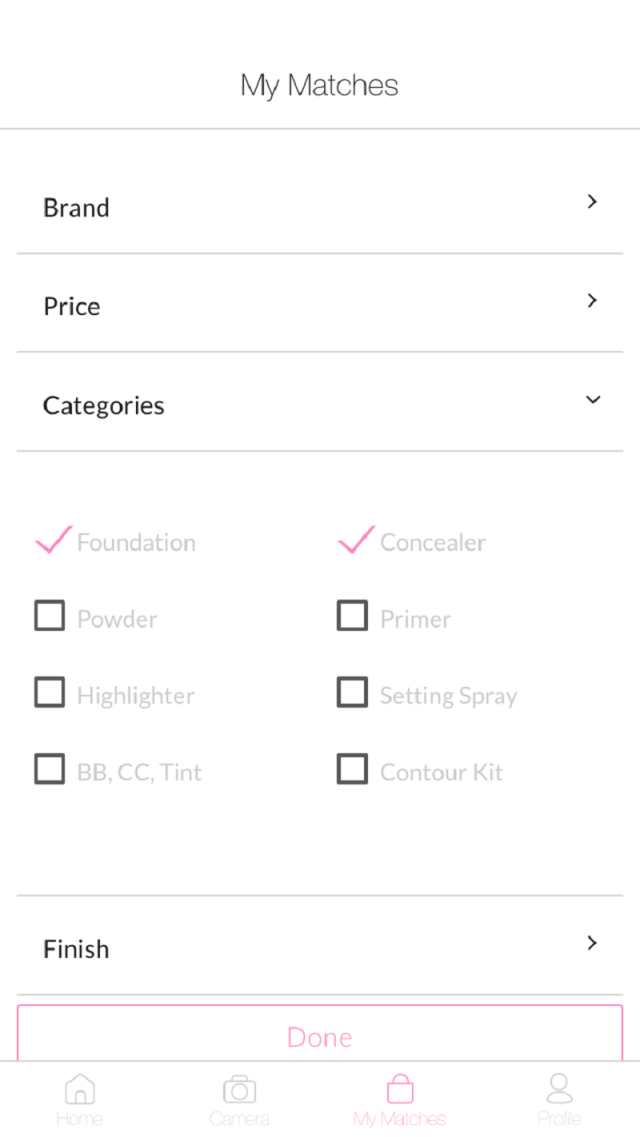This screenshot has height=1137, width=640.
Task: Select the My Matches bag icon
Action: tap(400, 1089)
